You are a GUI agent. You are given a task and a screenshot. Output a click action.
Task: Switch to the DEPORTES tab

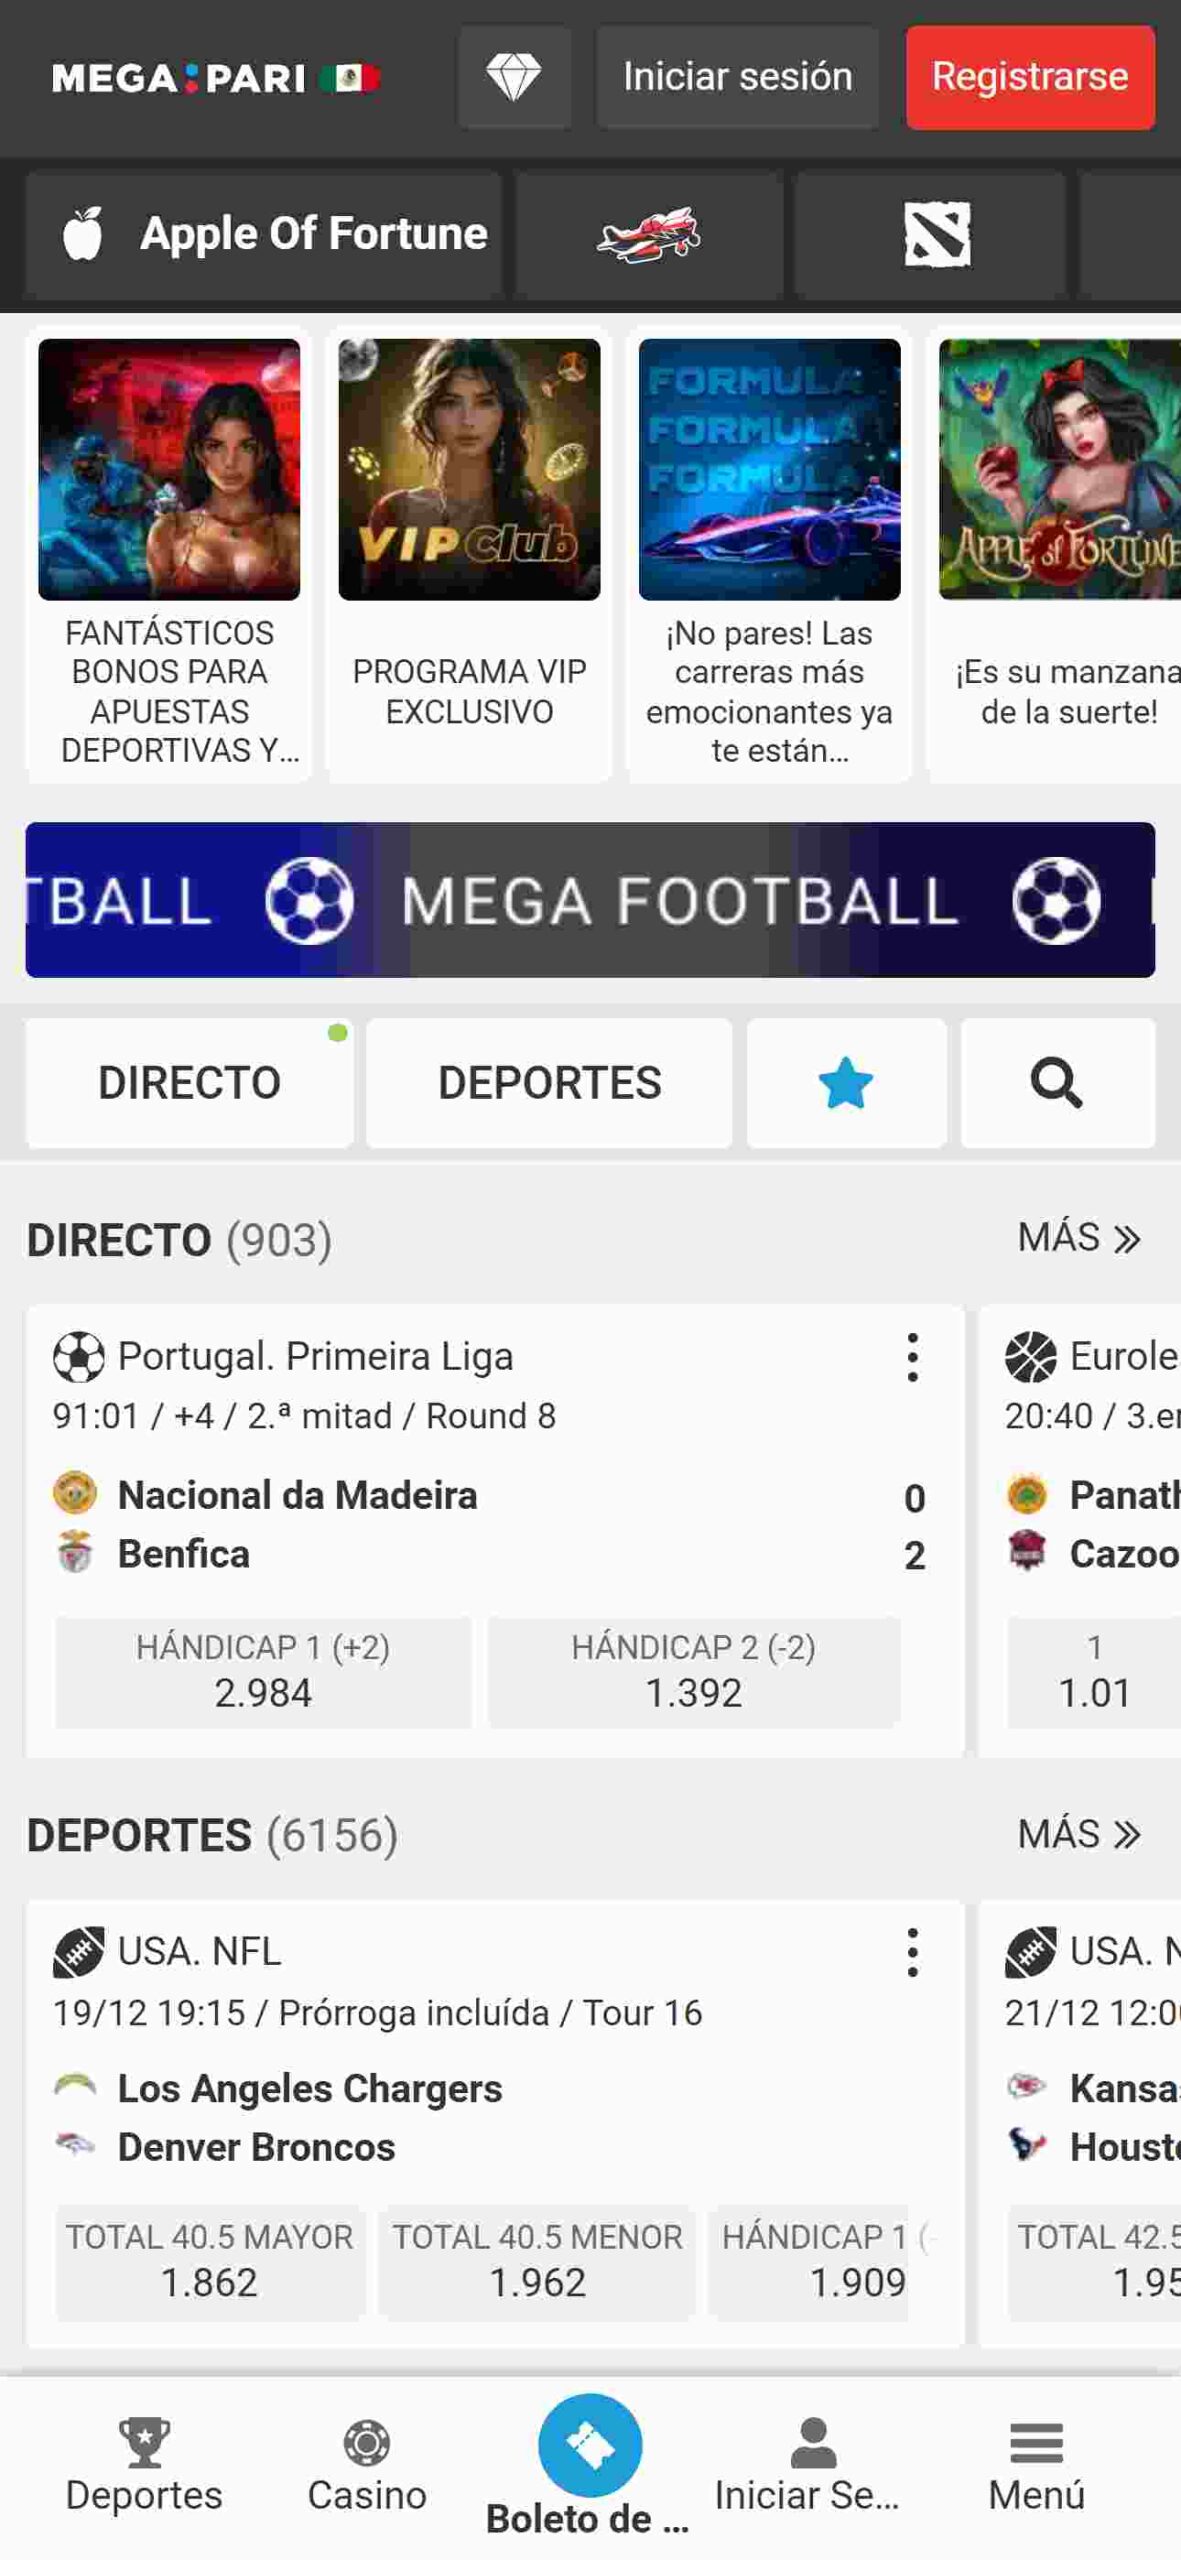(x=549, y=1082)
